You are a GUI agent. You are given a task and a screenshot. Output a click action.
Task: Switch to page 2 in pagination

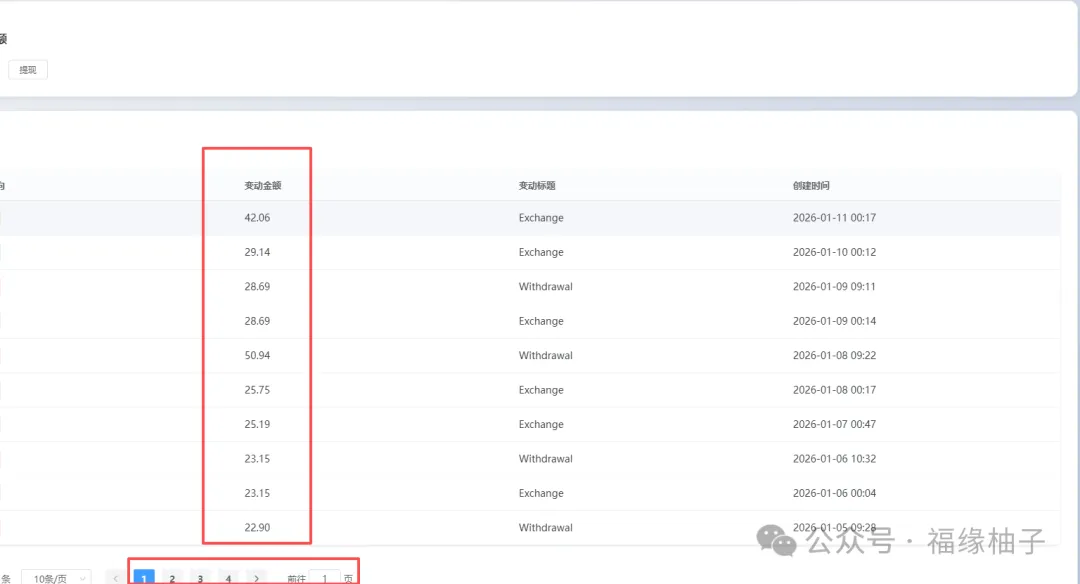[172, 578]
